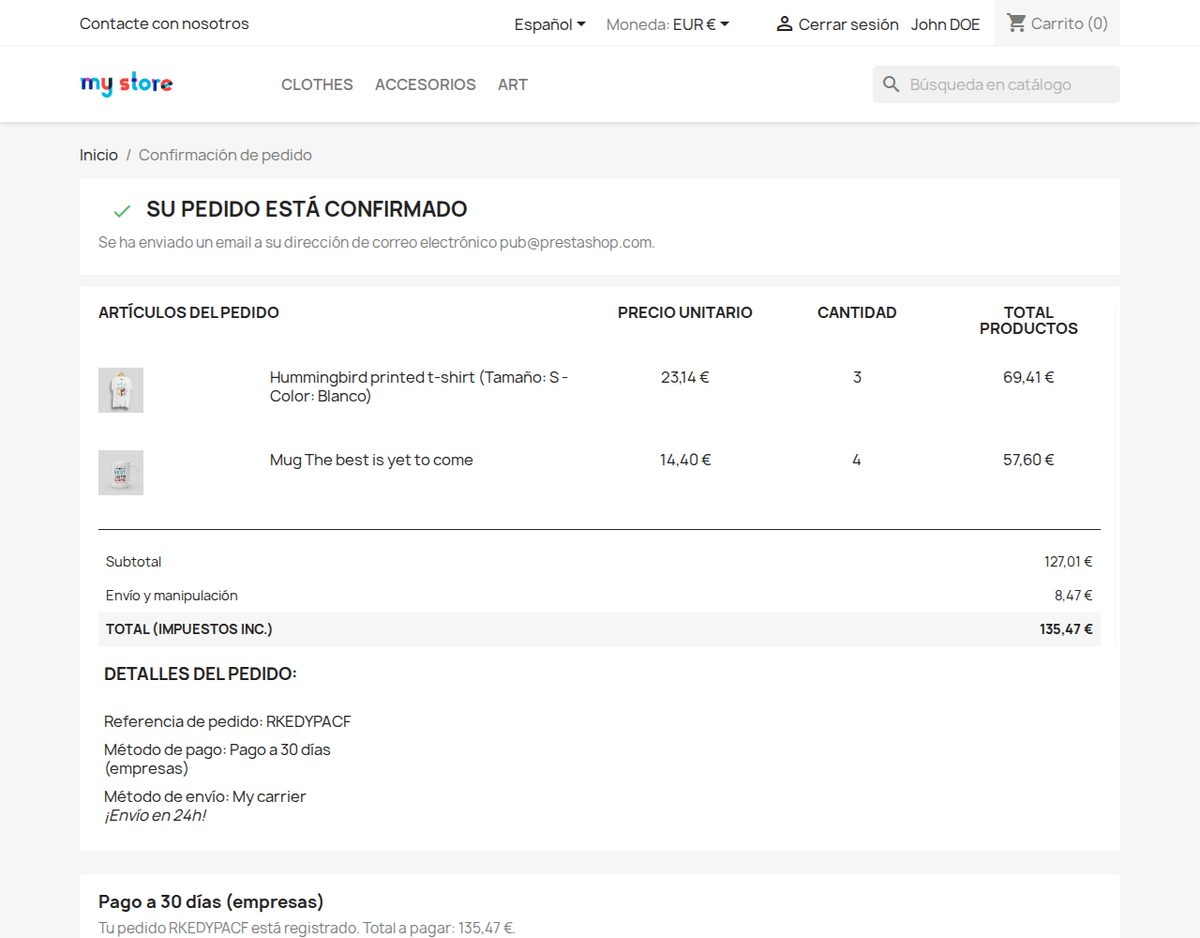
Task: Click the 57,60 € product total
Action: [1029, 460]
